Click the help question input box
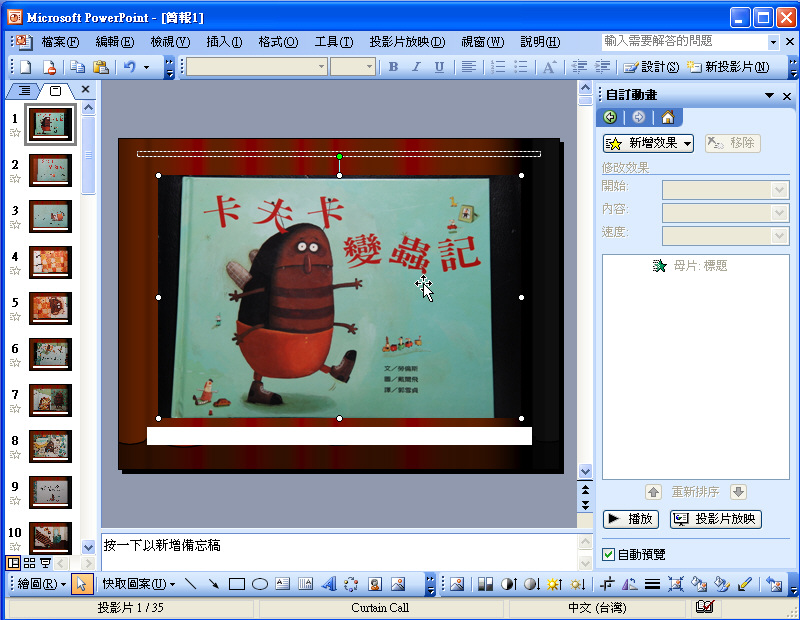800x620 pixels. [684, 42]
